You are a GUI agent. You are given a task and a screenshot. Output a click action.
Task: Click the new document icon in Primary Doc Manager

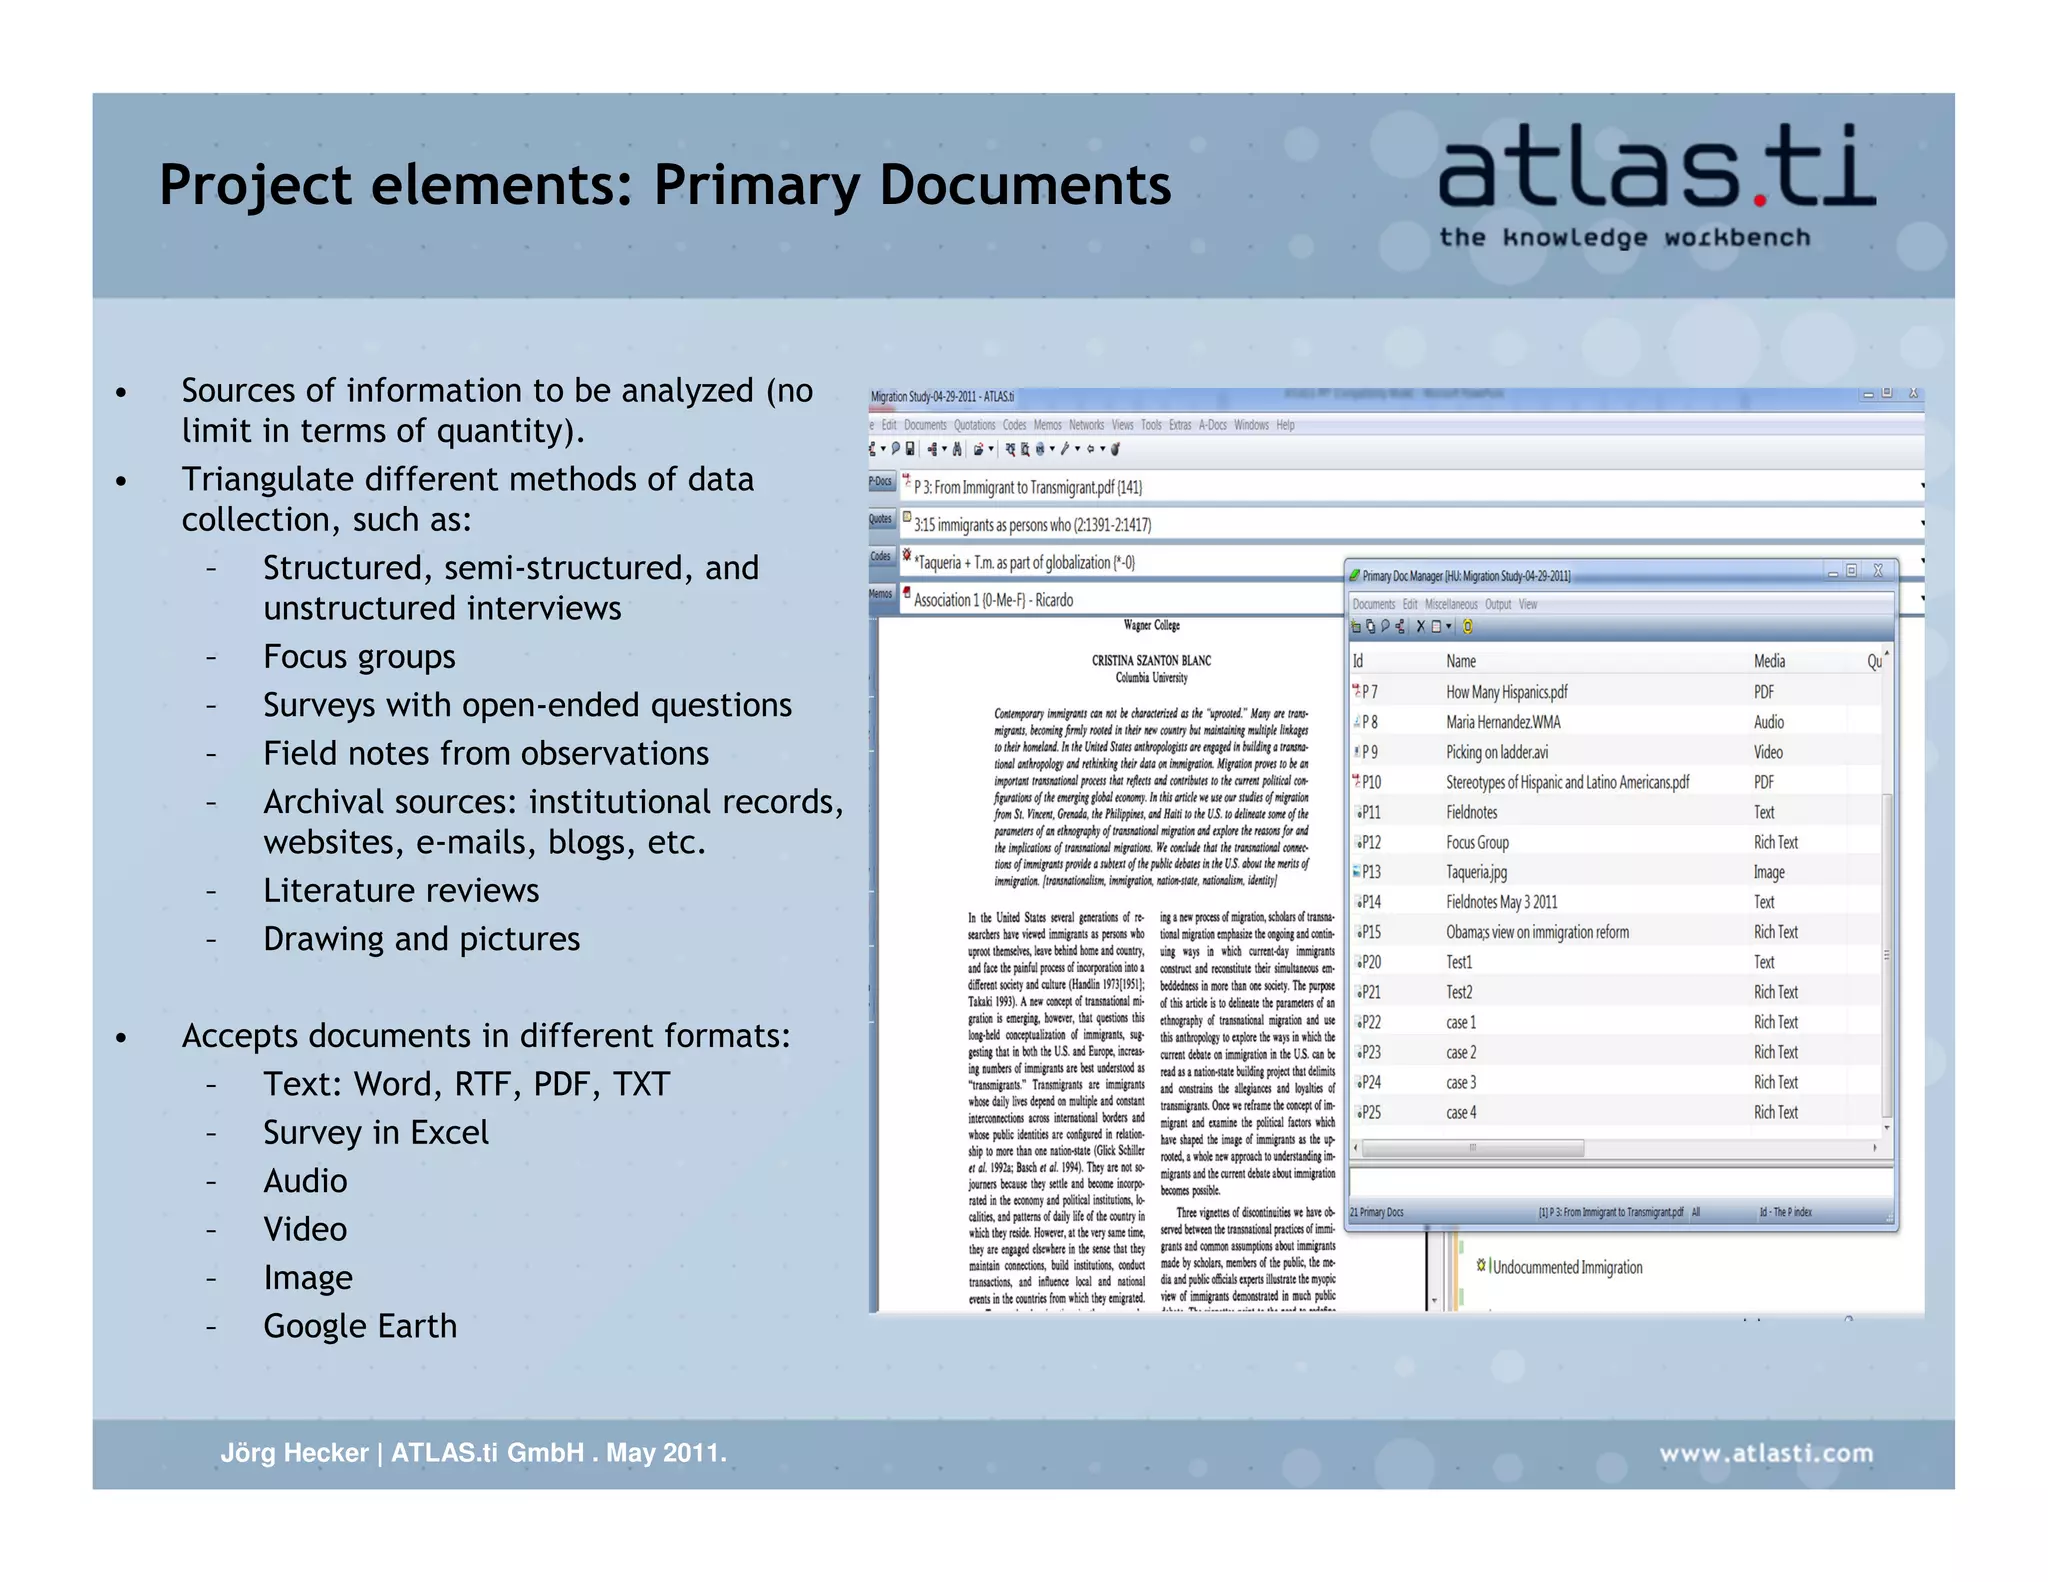1356,627
